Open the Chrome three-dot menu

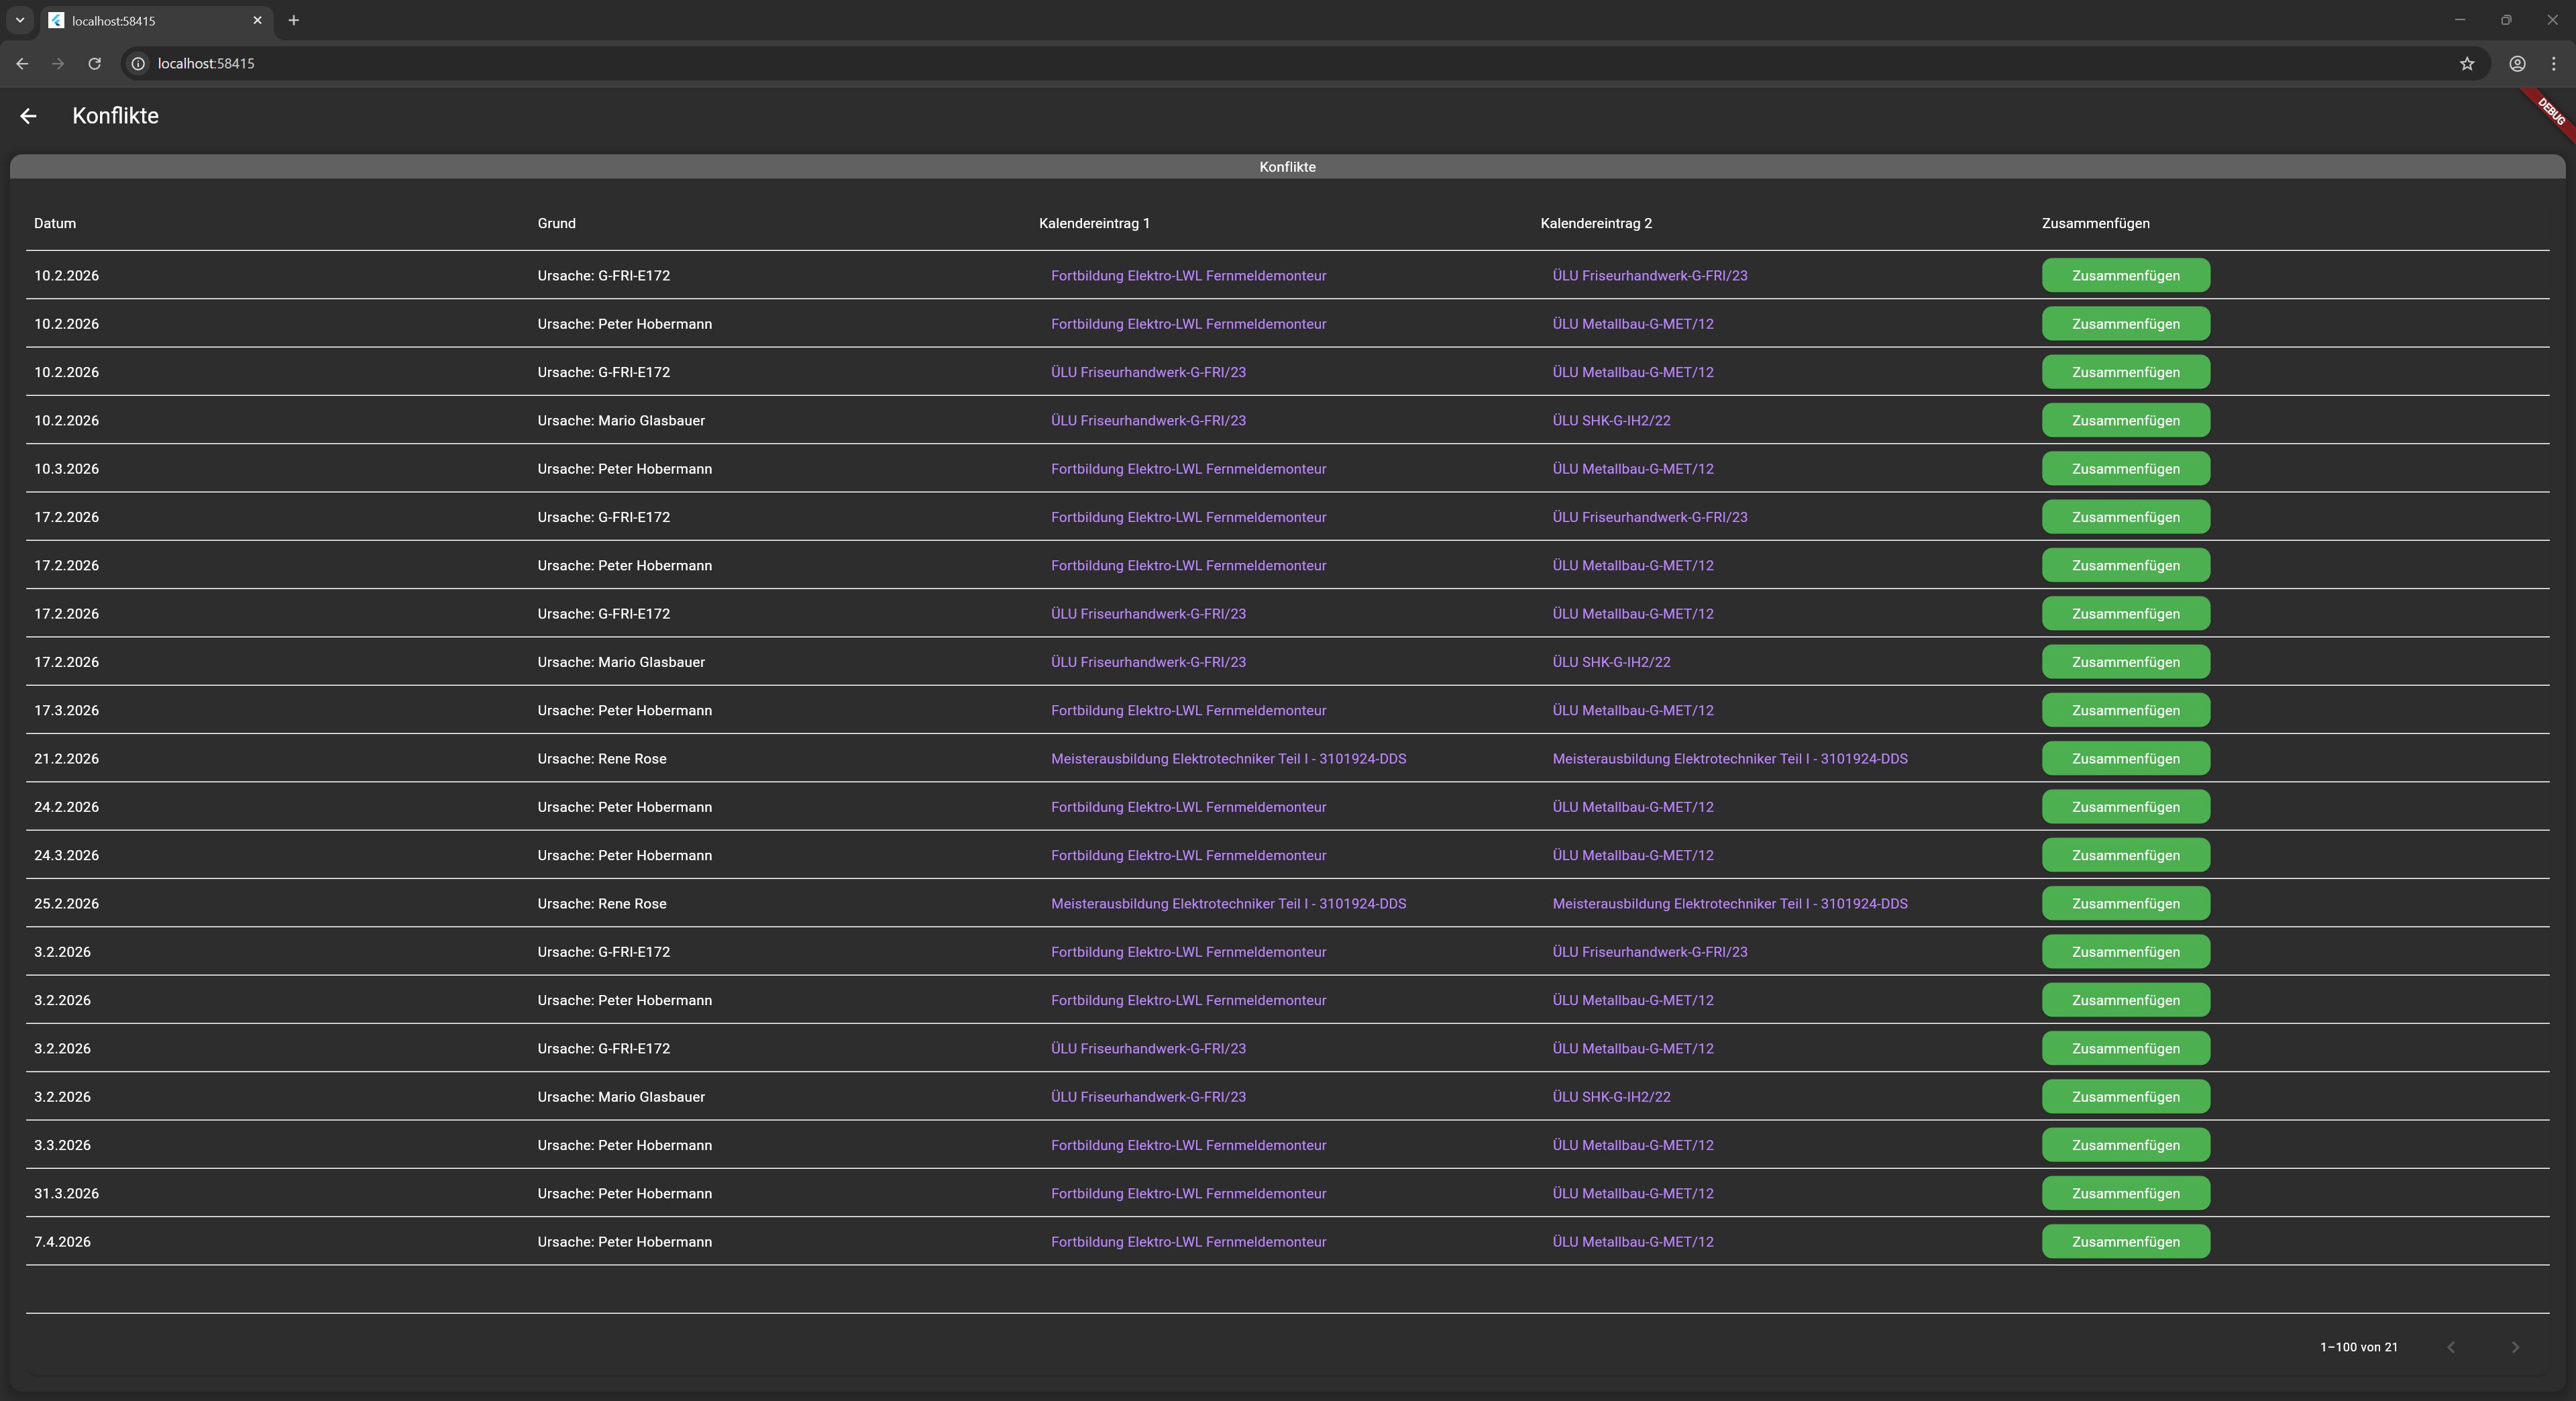(x=2553, y=63)
